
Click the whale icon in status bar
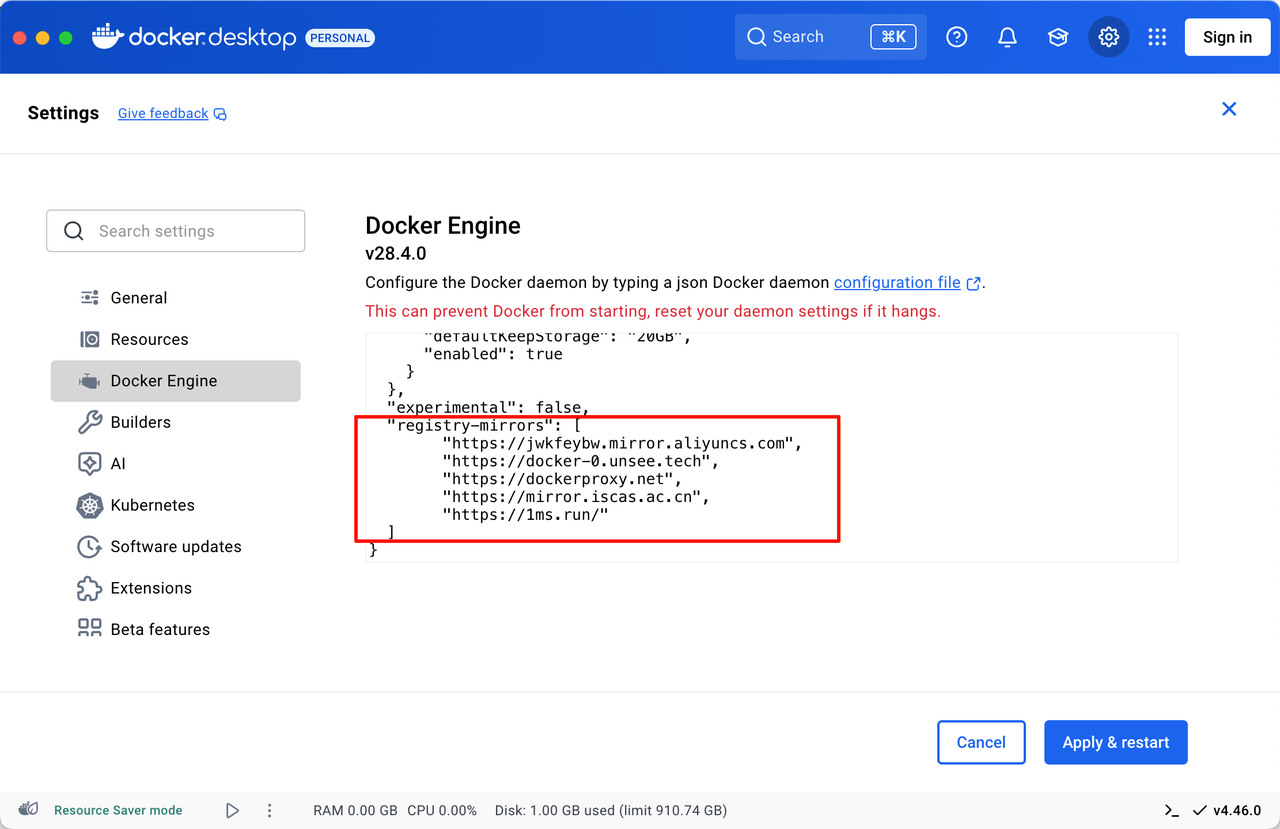29,809
